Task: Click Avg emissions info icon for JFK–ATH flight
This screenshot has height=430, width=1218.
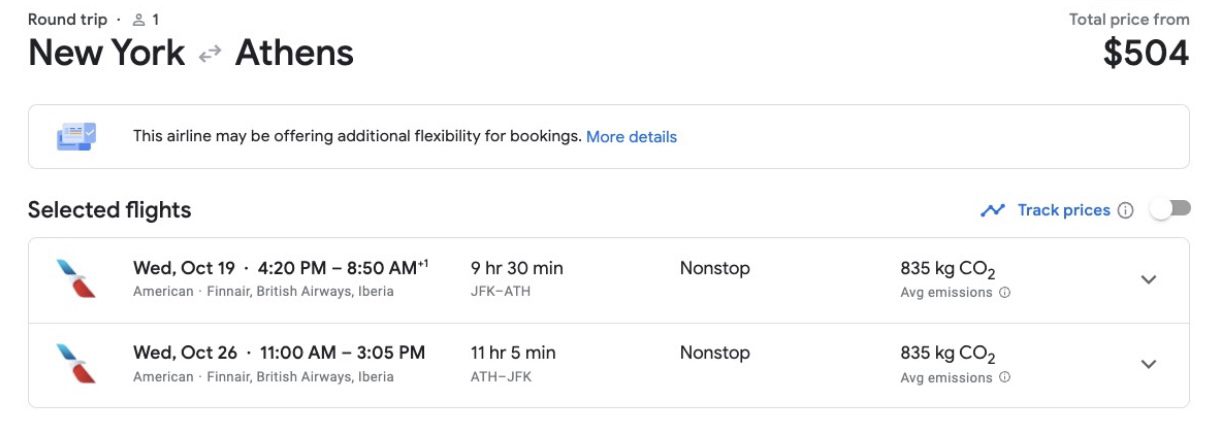Action: pyautogui.click(x=1004, y=293)
